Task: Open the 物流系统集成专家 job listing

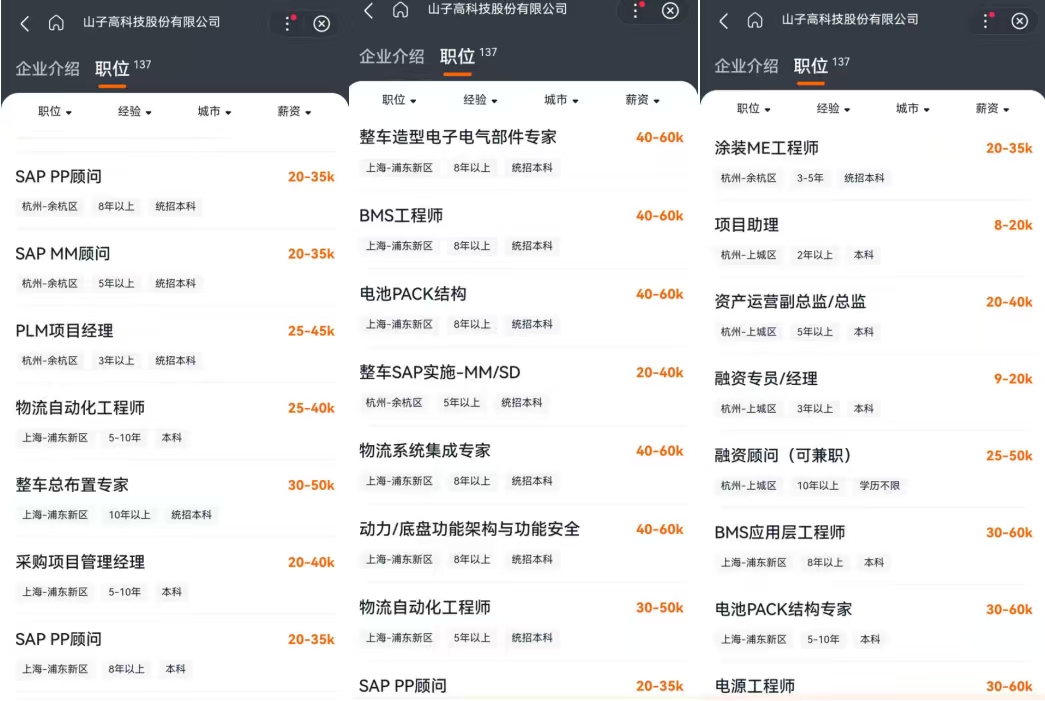Action: pyautogui.click(x=521, y=465)
